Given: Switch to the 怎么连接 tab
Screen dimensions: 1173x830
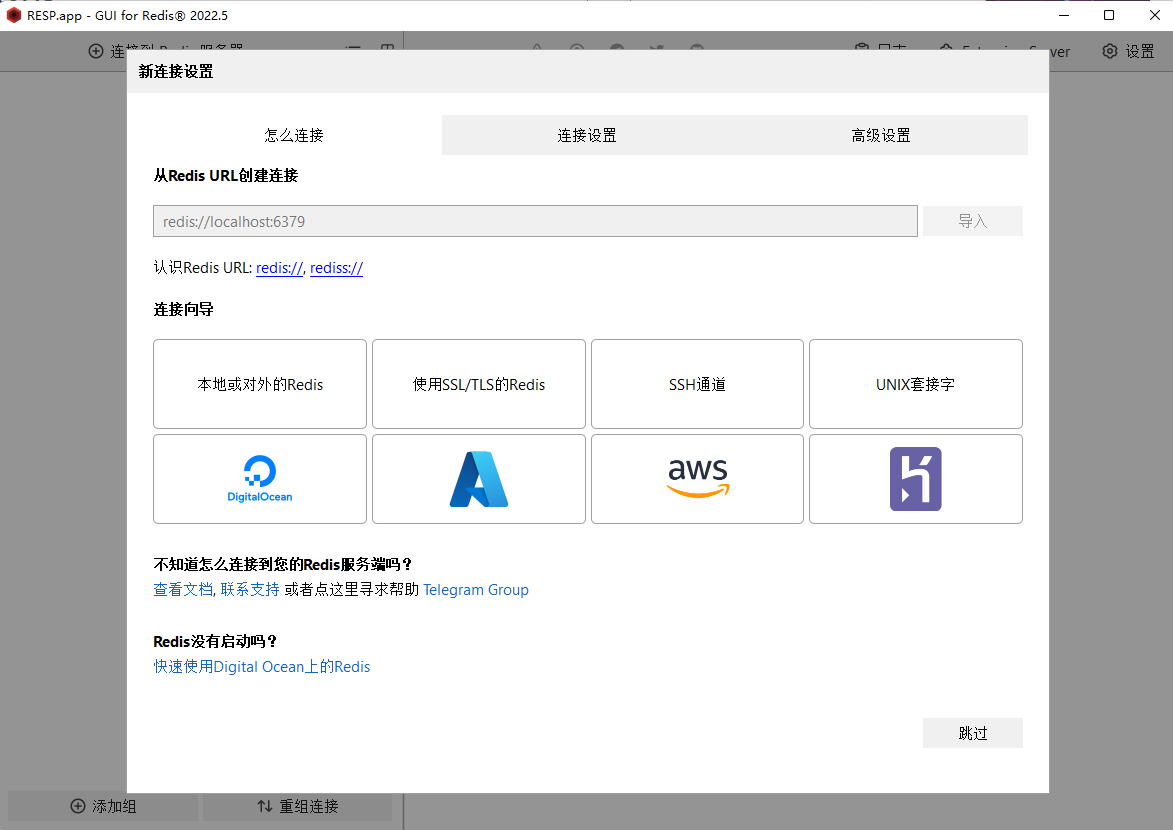Looking at the screenshot, I should coord(294,135).
